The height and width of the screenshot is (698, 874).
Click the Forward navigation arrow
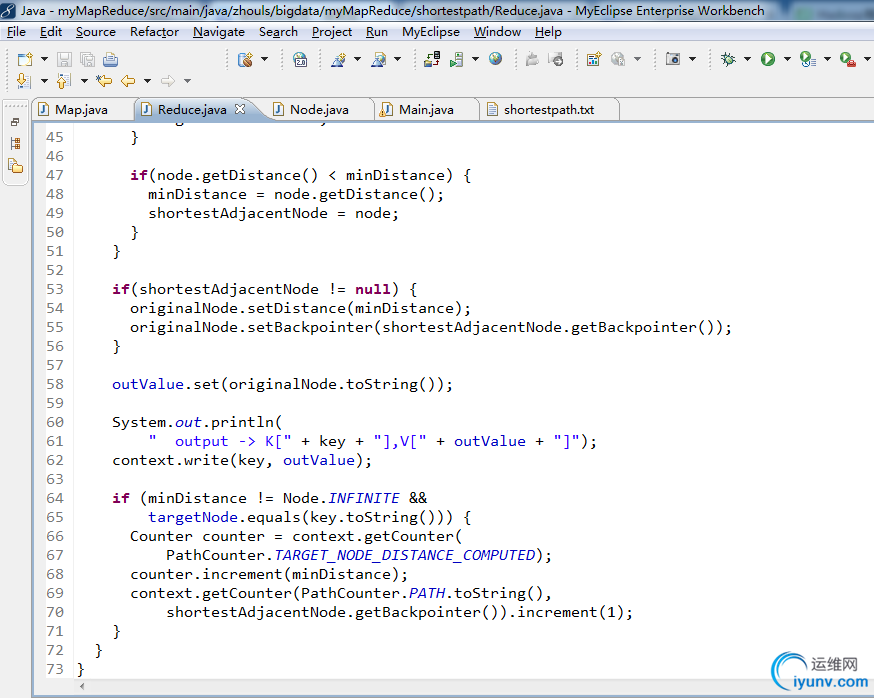point(167,81)
